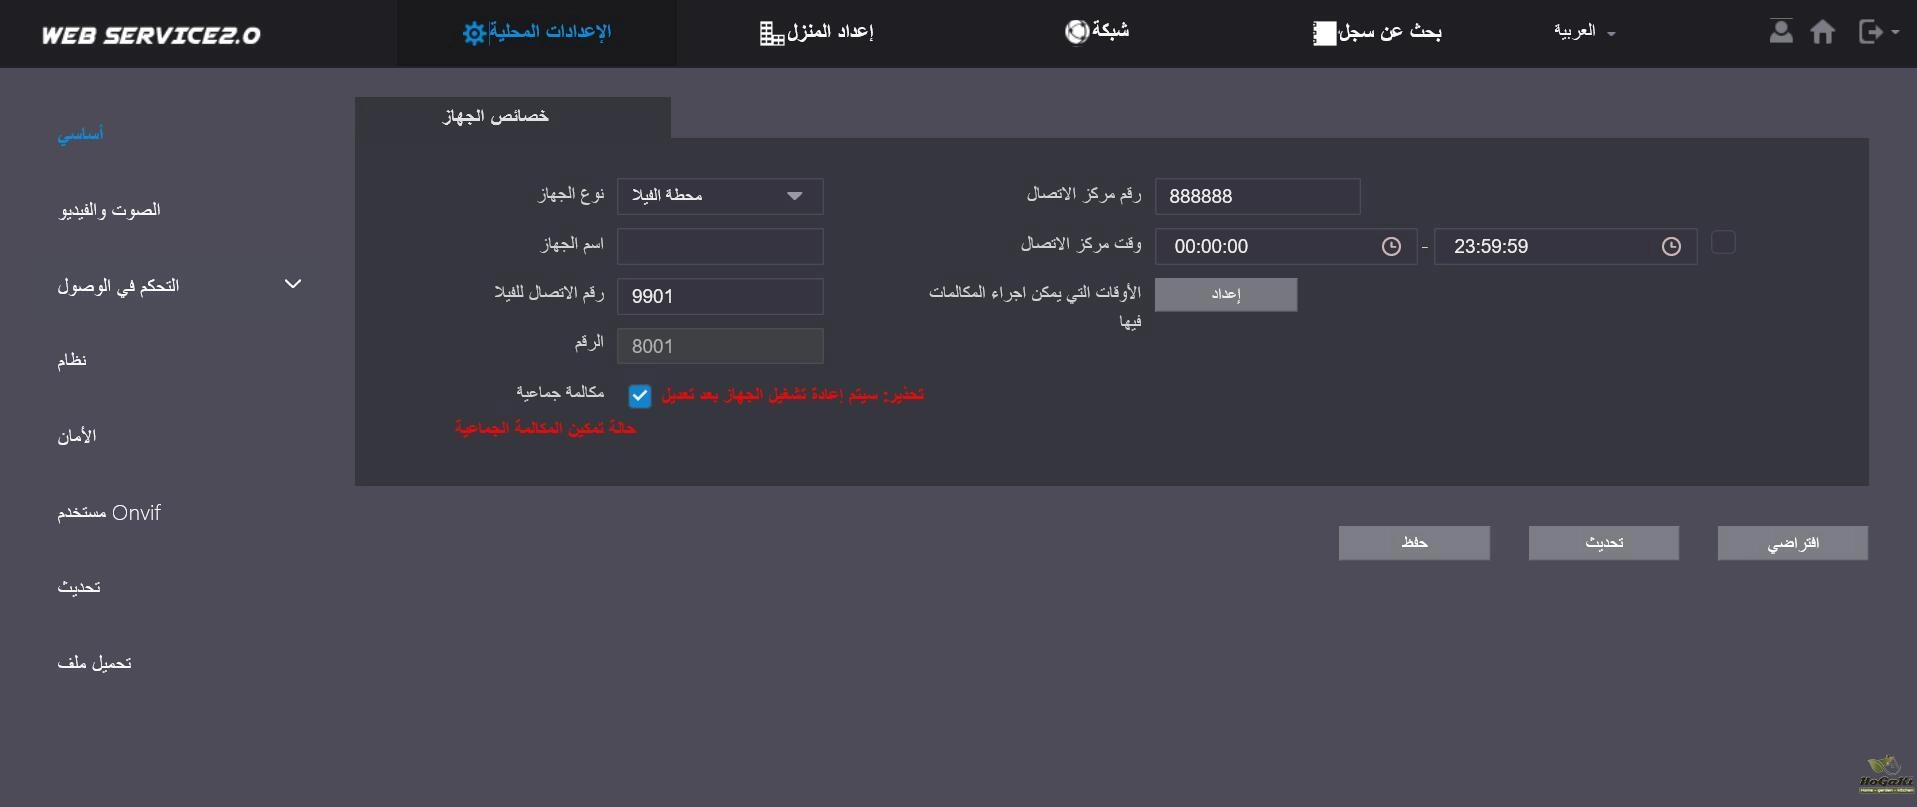Screen dimensions: 1917x807
Task: Click the save (حفظ) button
Action: [x=1414, y=543]
